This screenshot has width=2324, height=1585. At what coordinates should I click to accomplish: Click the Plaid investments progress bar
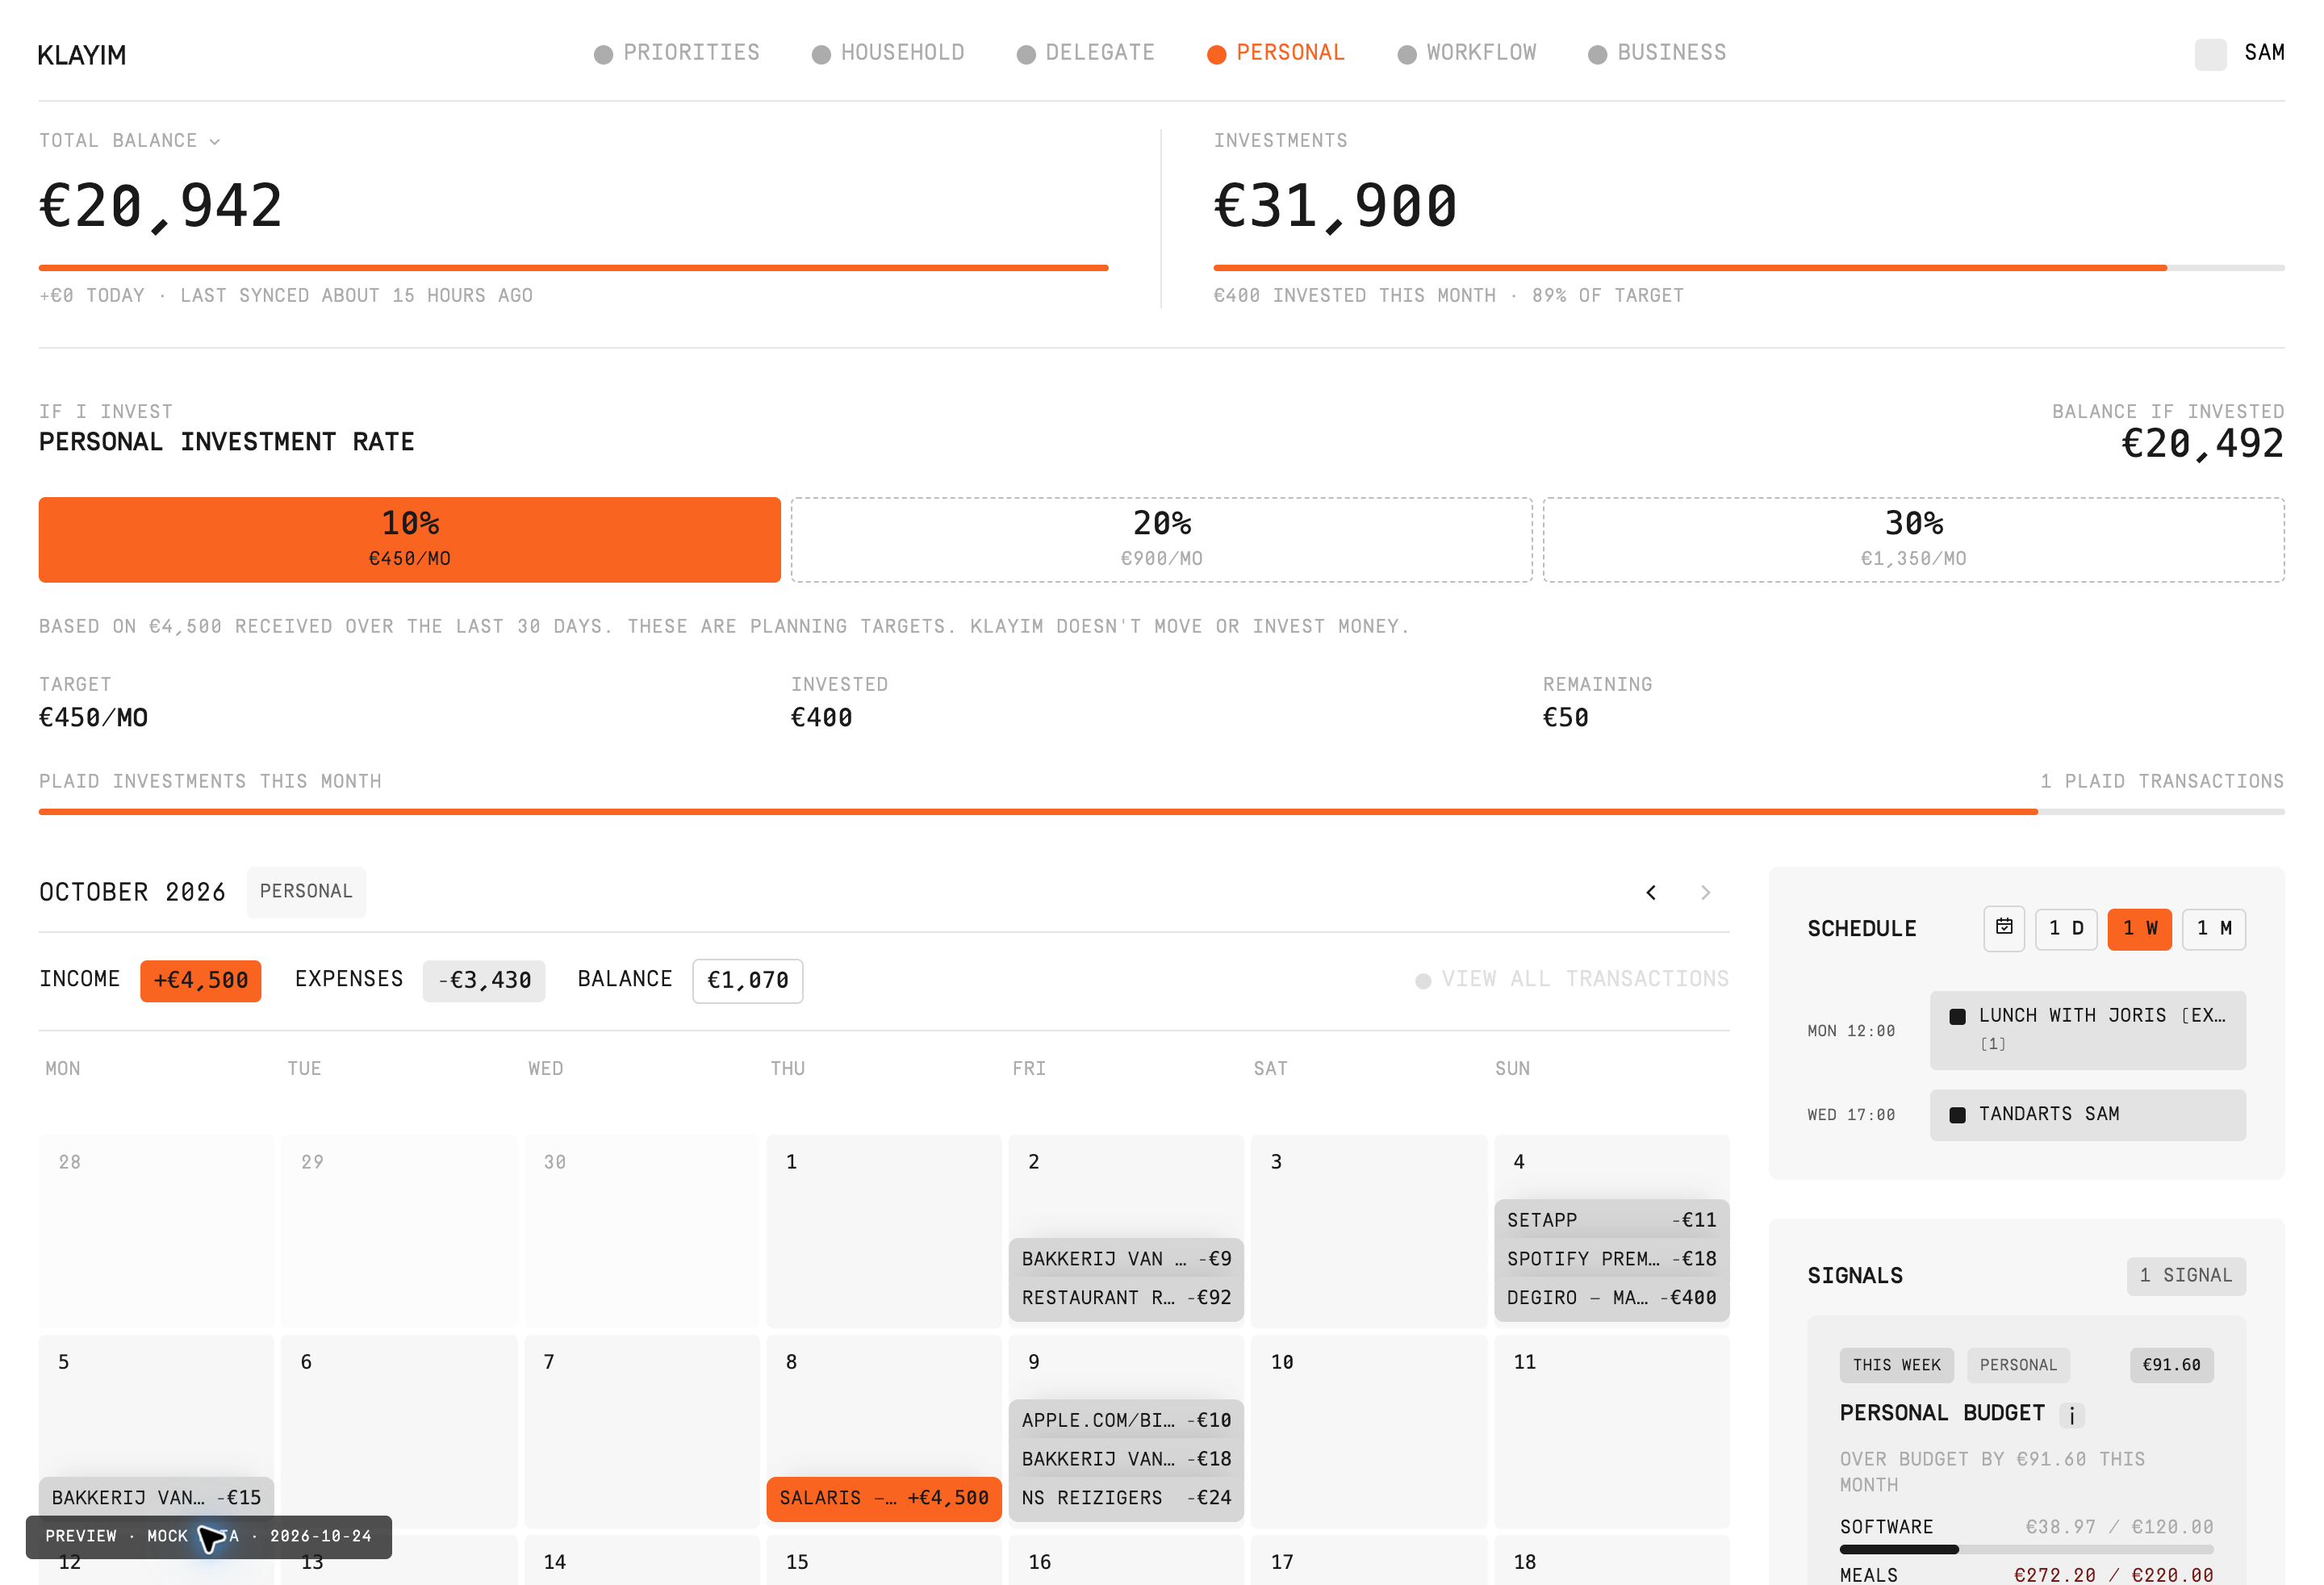tap(1161, 812)
